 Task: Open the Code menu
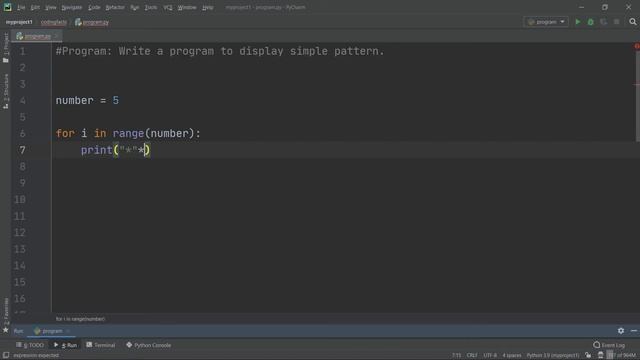94,7
